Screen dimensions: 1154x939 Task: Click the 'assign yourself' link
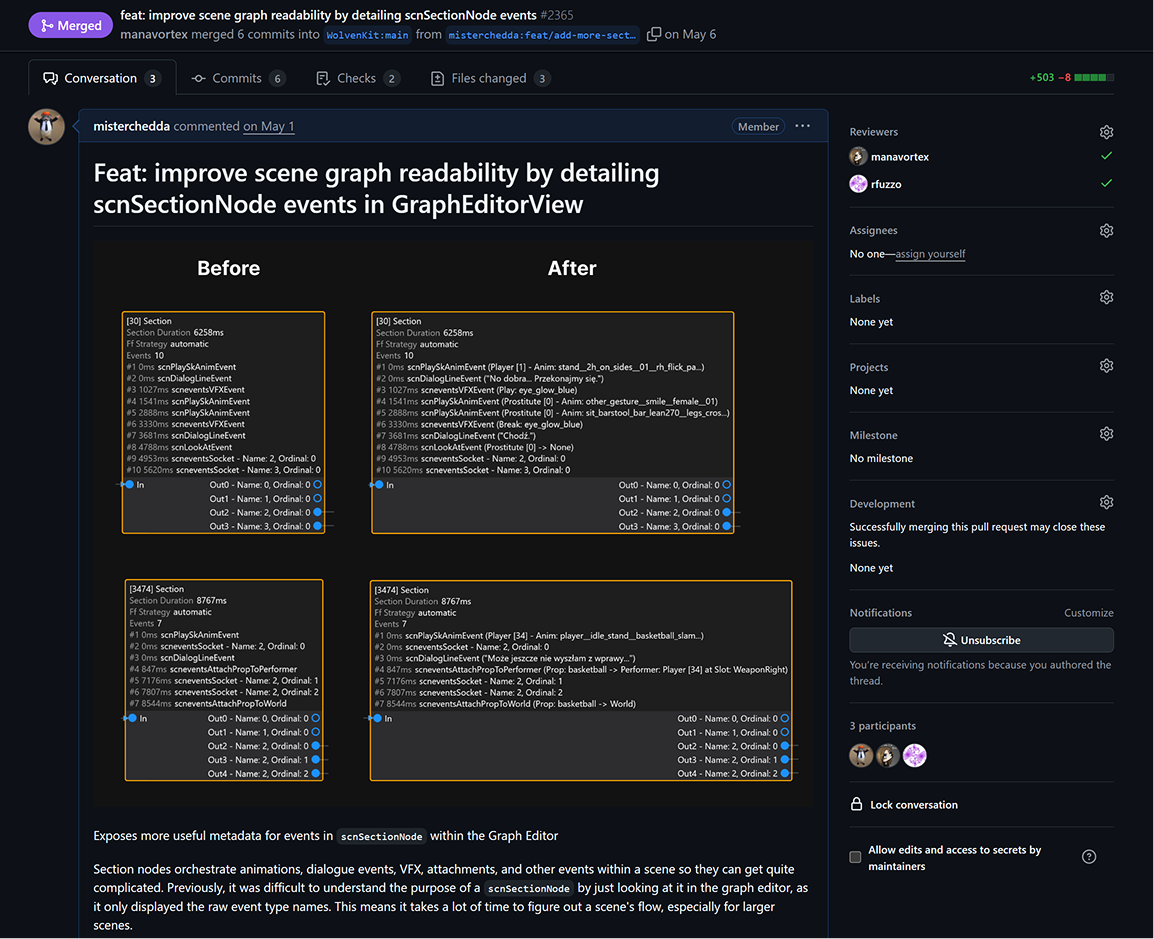(930, 254)
